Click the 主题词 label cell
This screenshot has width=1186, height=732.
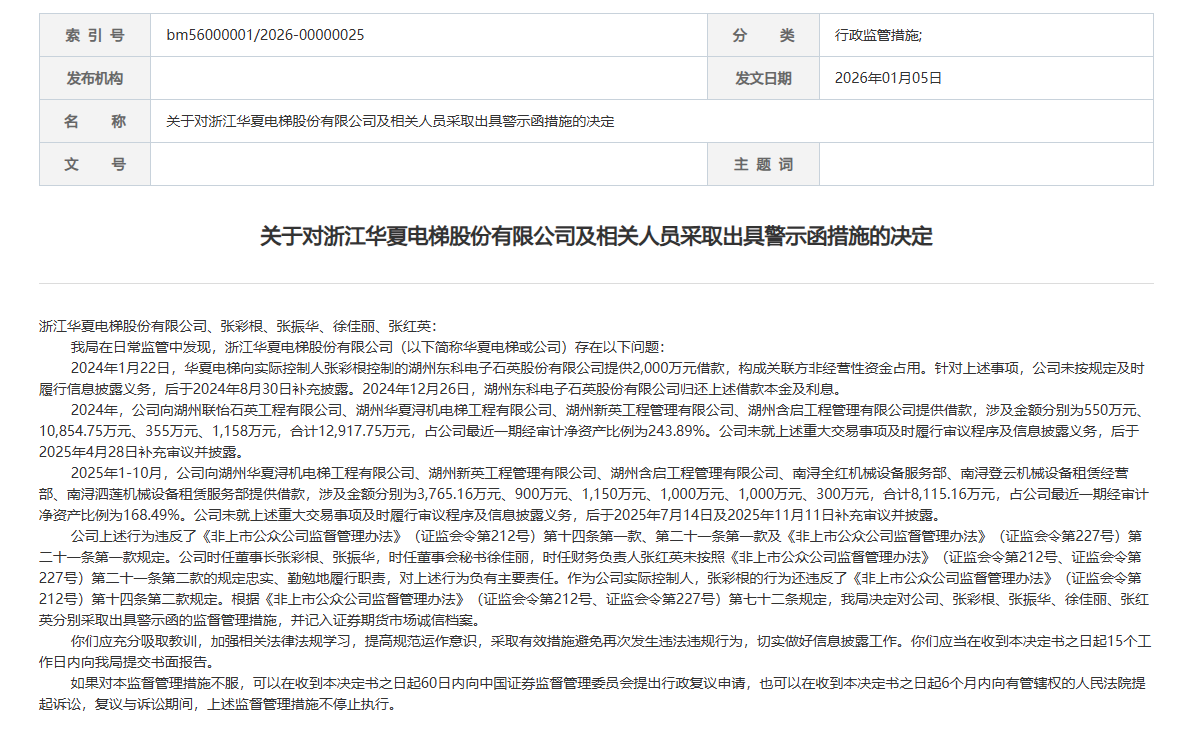[x=763, y=164]
